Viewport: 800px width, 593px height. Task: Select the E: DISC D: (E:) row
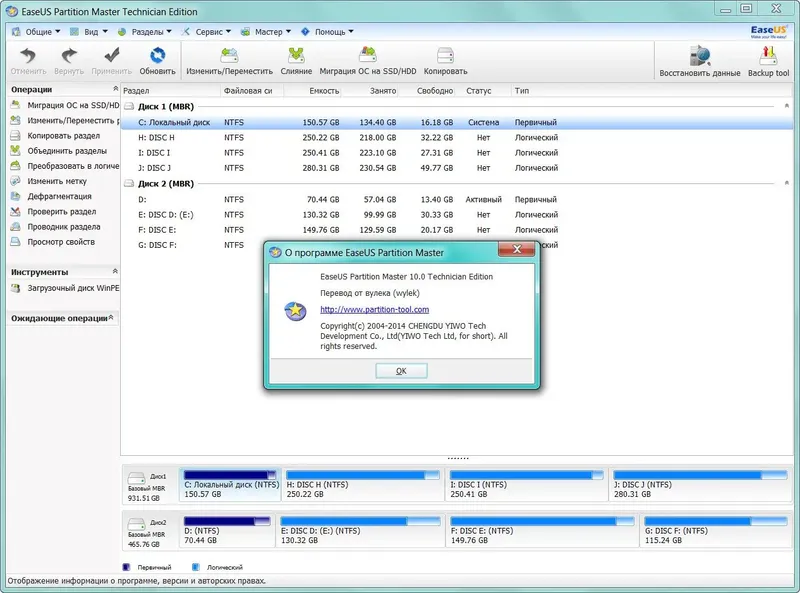tap(457, 215)
